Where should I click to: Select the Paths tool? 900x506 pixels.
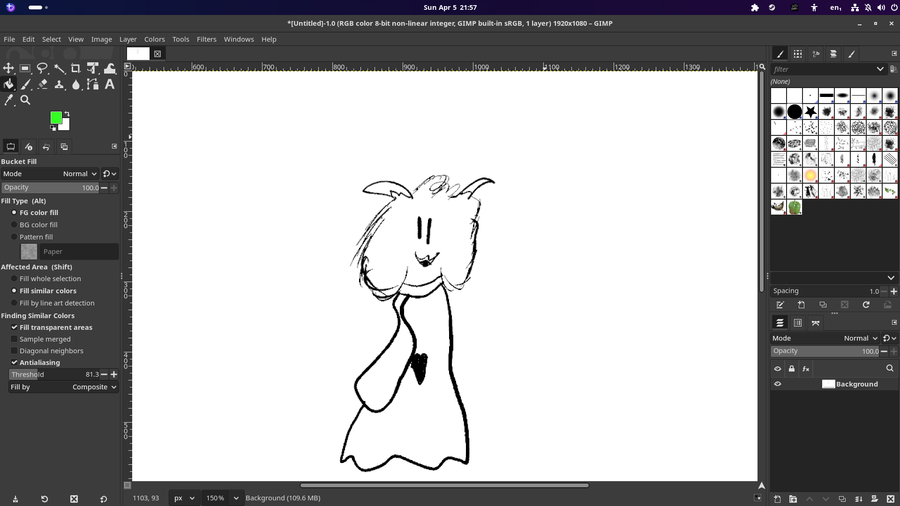pos(92,84)
